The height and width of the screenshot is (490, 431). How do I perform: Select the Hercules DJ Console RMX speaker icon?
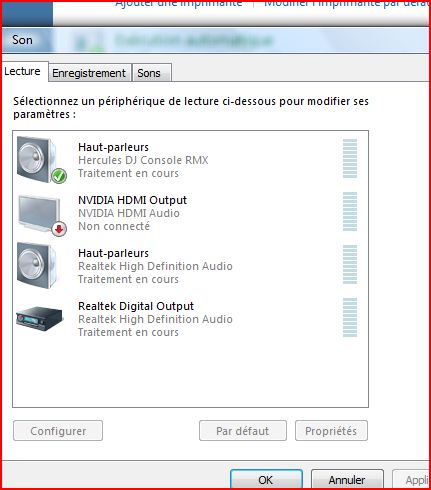[x=37, y=159]
